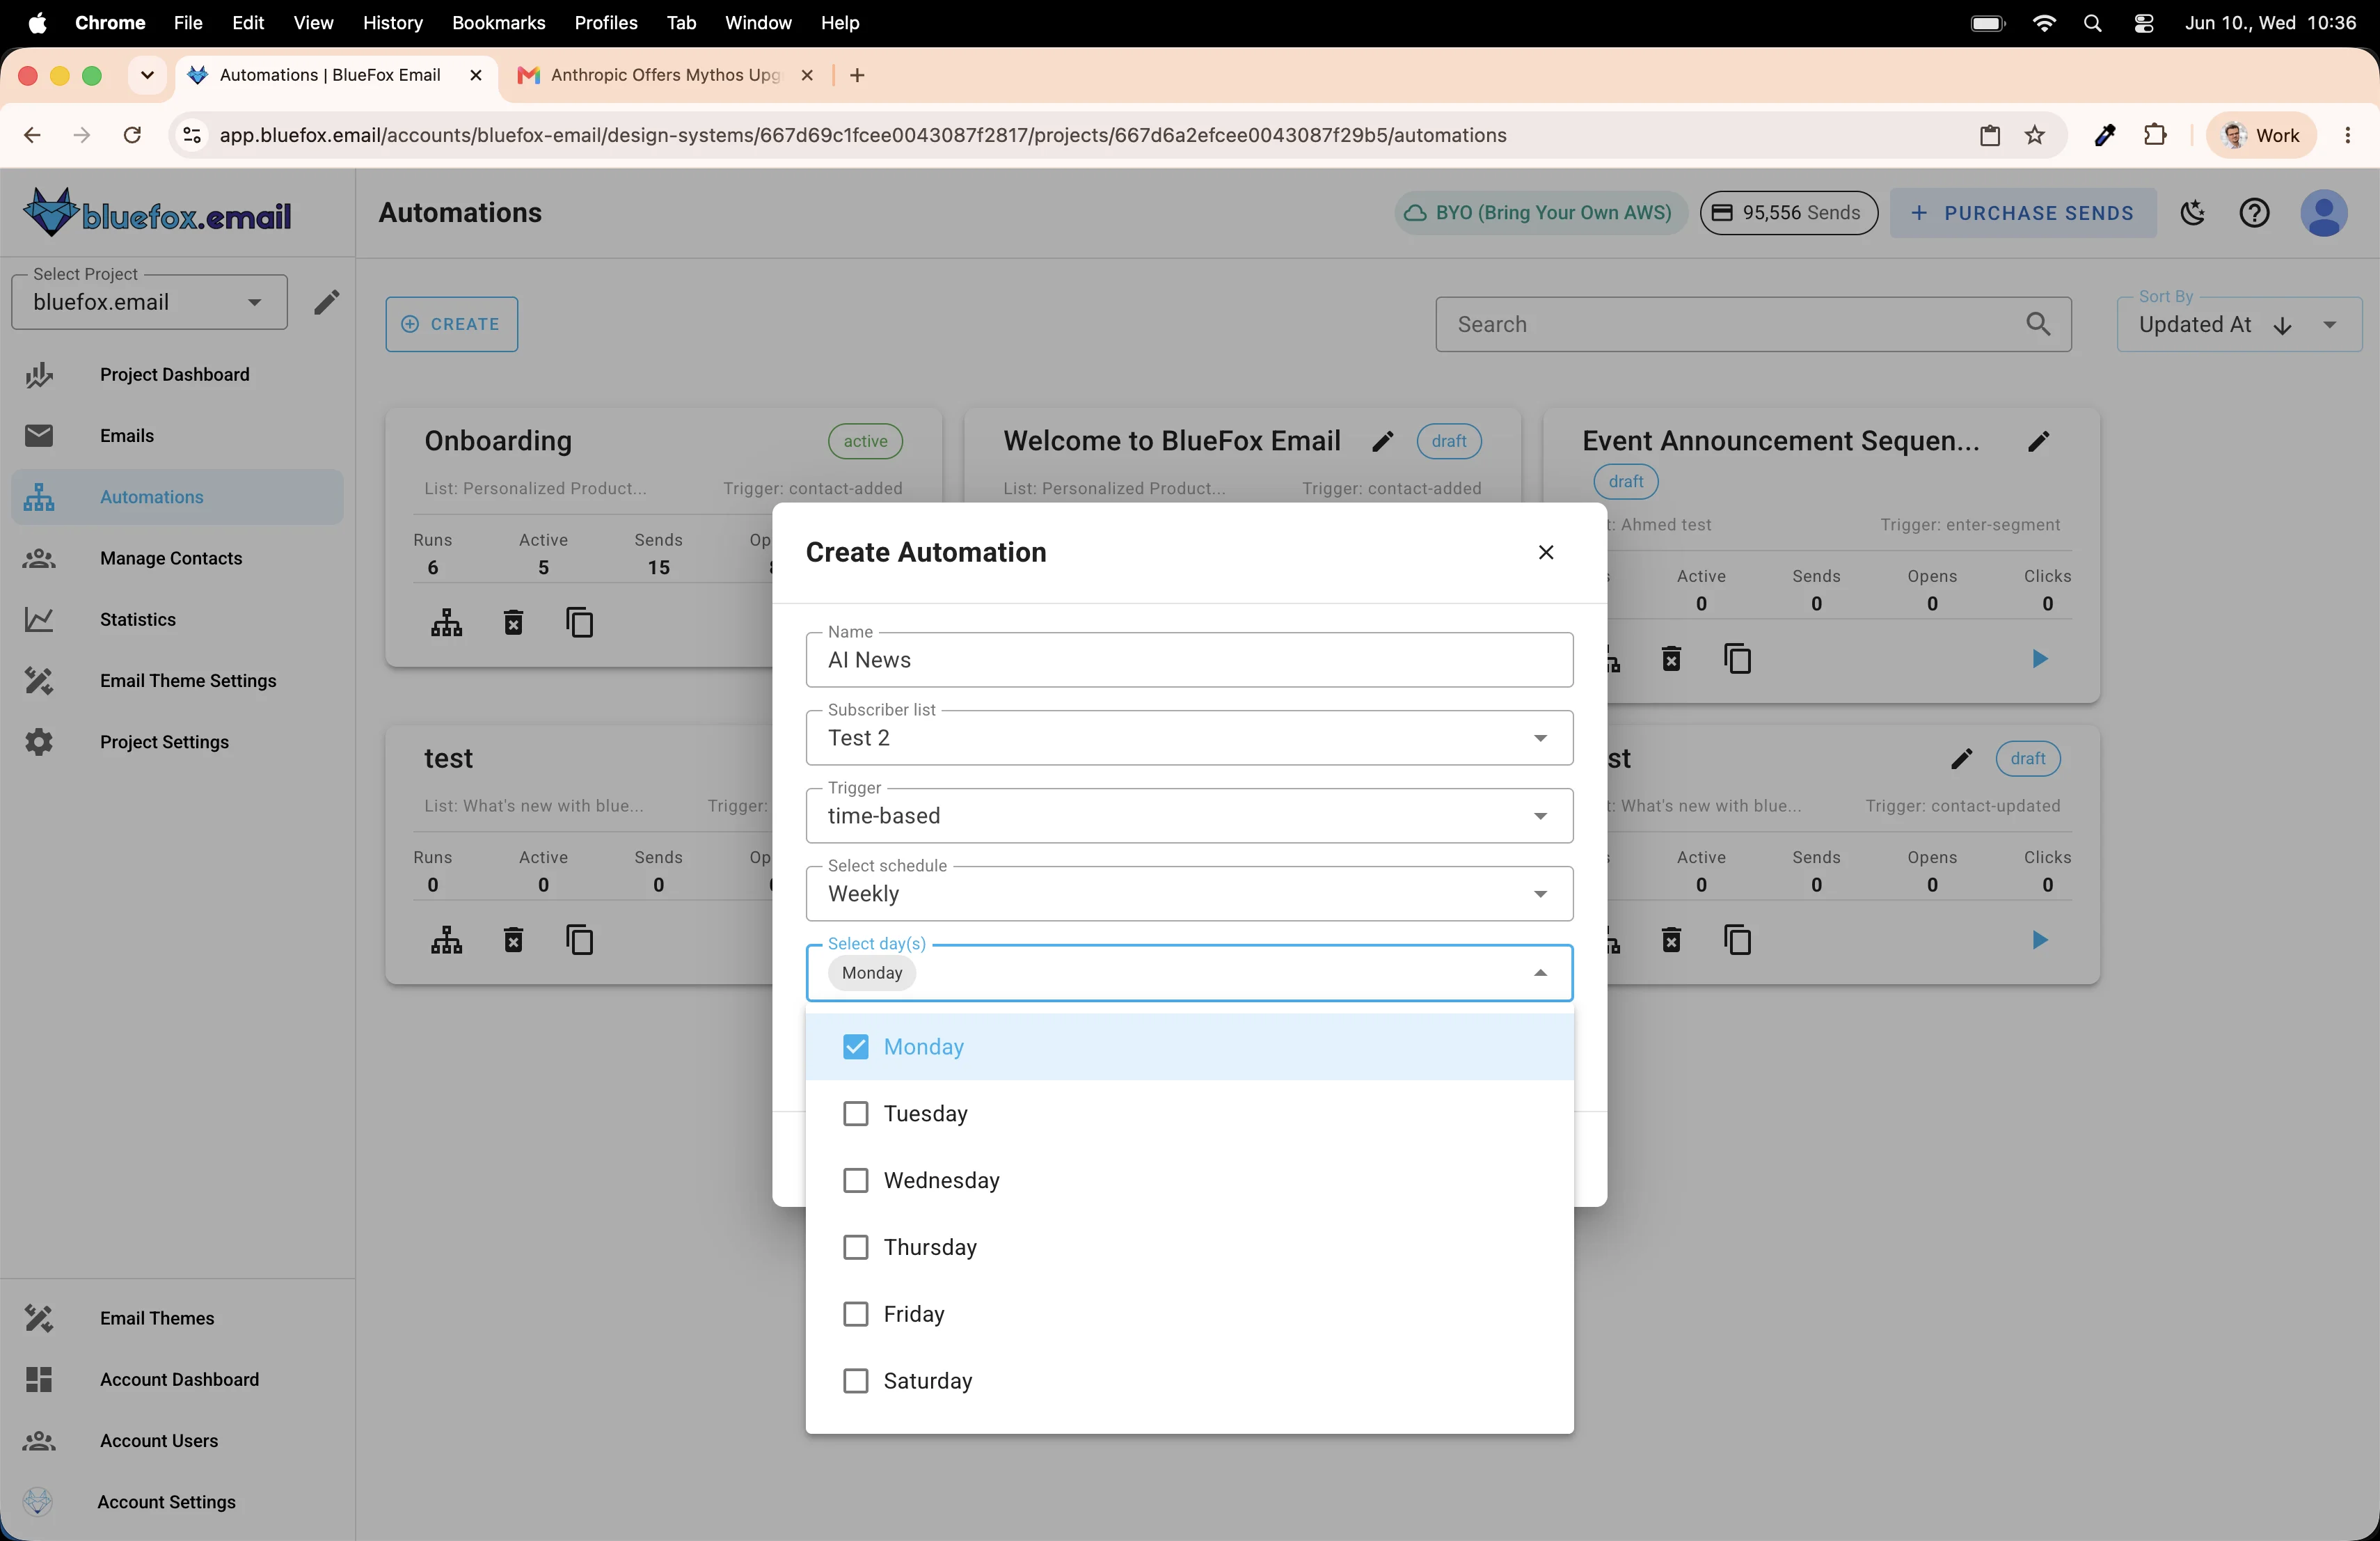This screenshot has width=2380, height=1541.
Task: Click PURCHASE SENDS button
Action: 2022,213
